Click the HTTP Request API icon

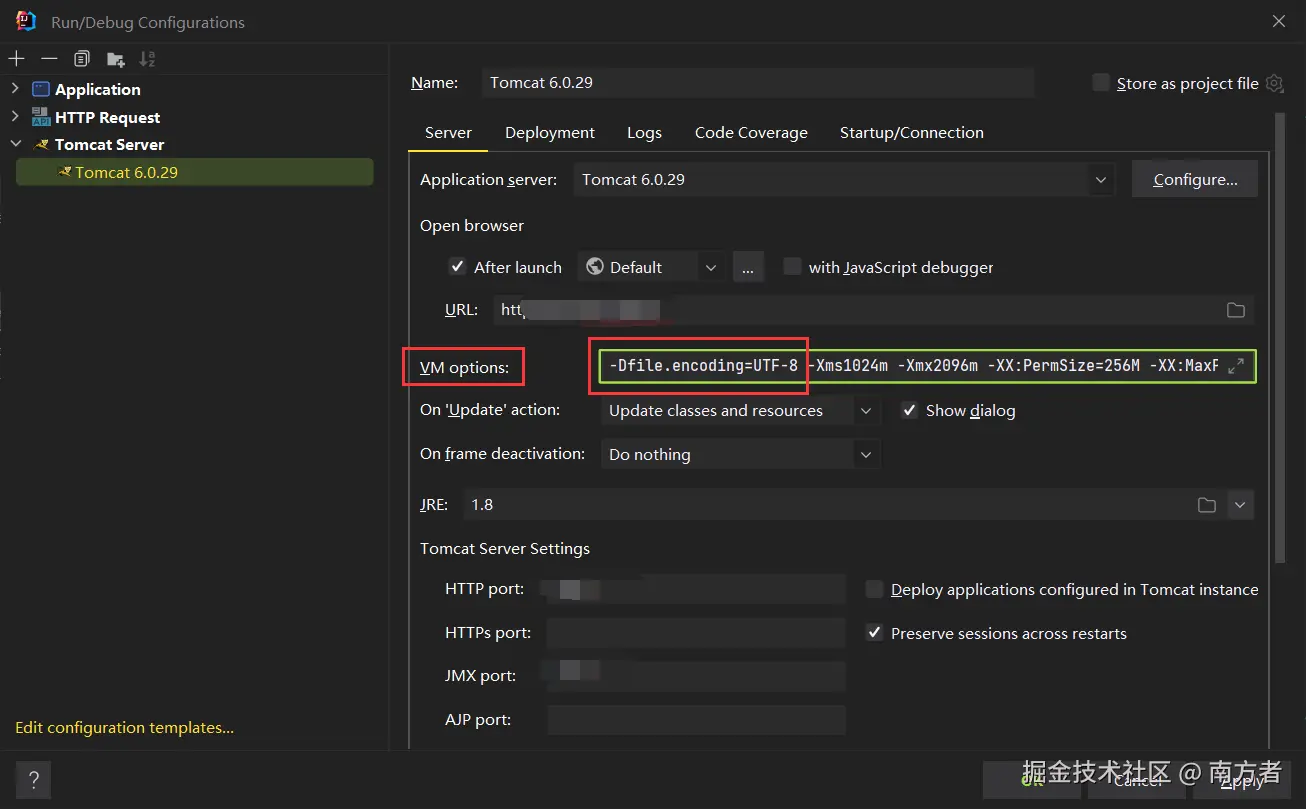41,117
